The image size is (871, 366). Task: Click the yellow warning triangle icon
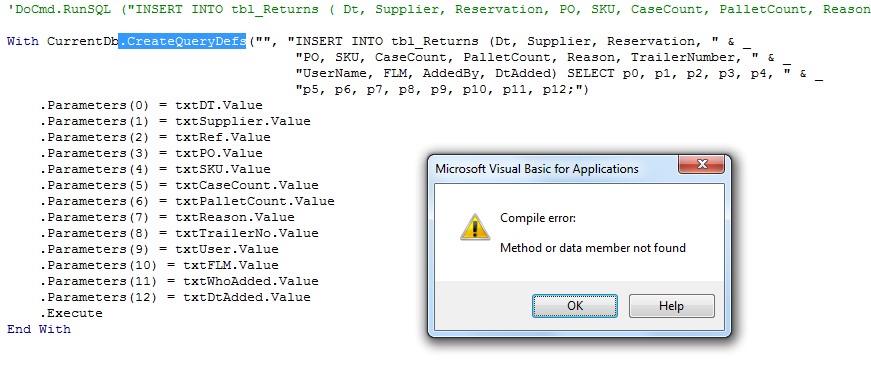coord(475,228)
